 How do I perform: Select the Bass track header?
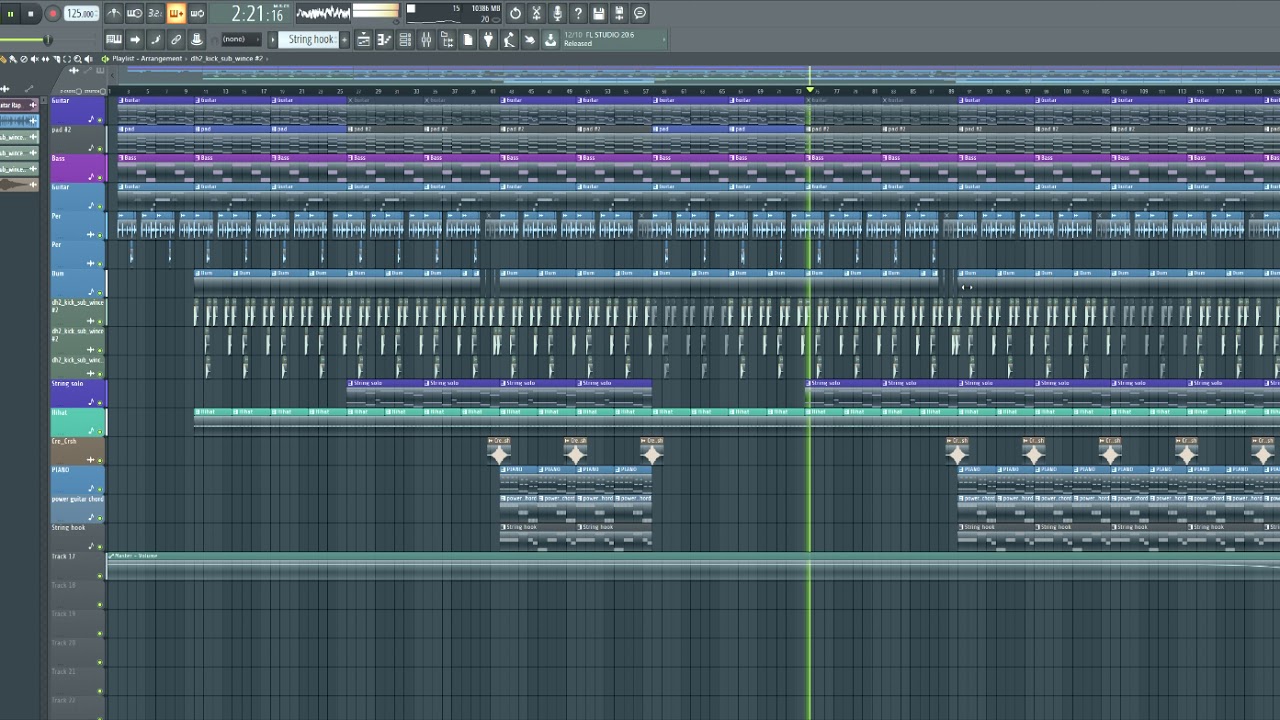pyautogui.click(x=78, y=168)
